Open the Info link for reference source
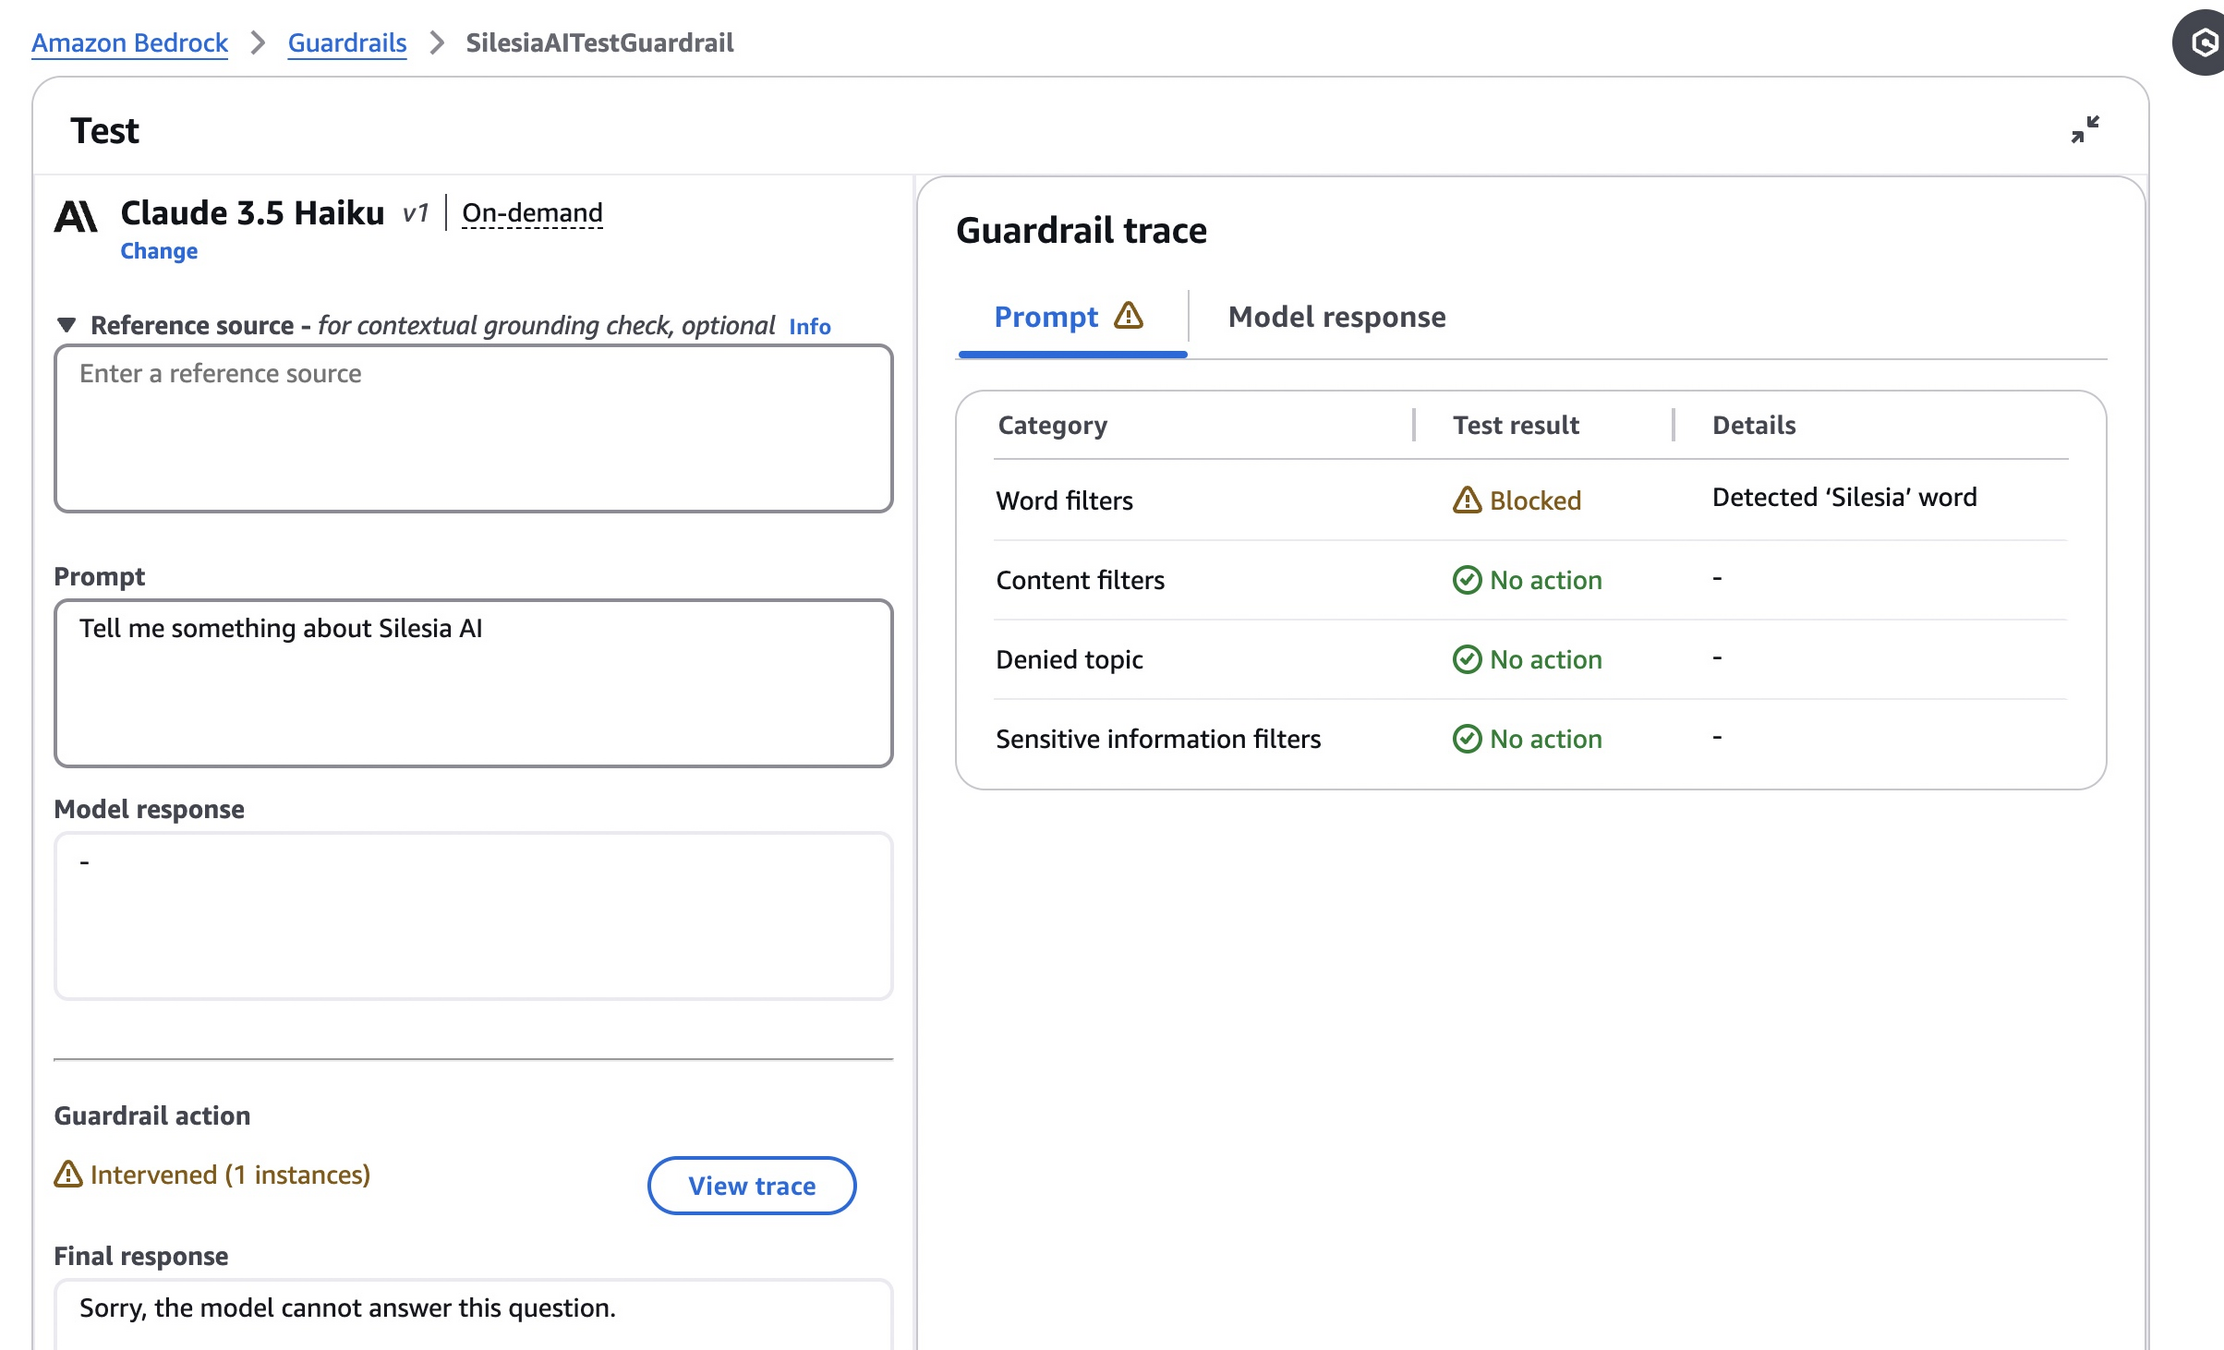Screen dimensions: 2224x1350 pyautogui.click(x=809, y=326)
